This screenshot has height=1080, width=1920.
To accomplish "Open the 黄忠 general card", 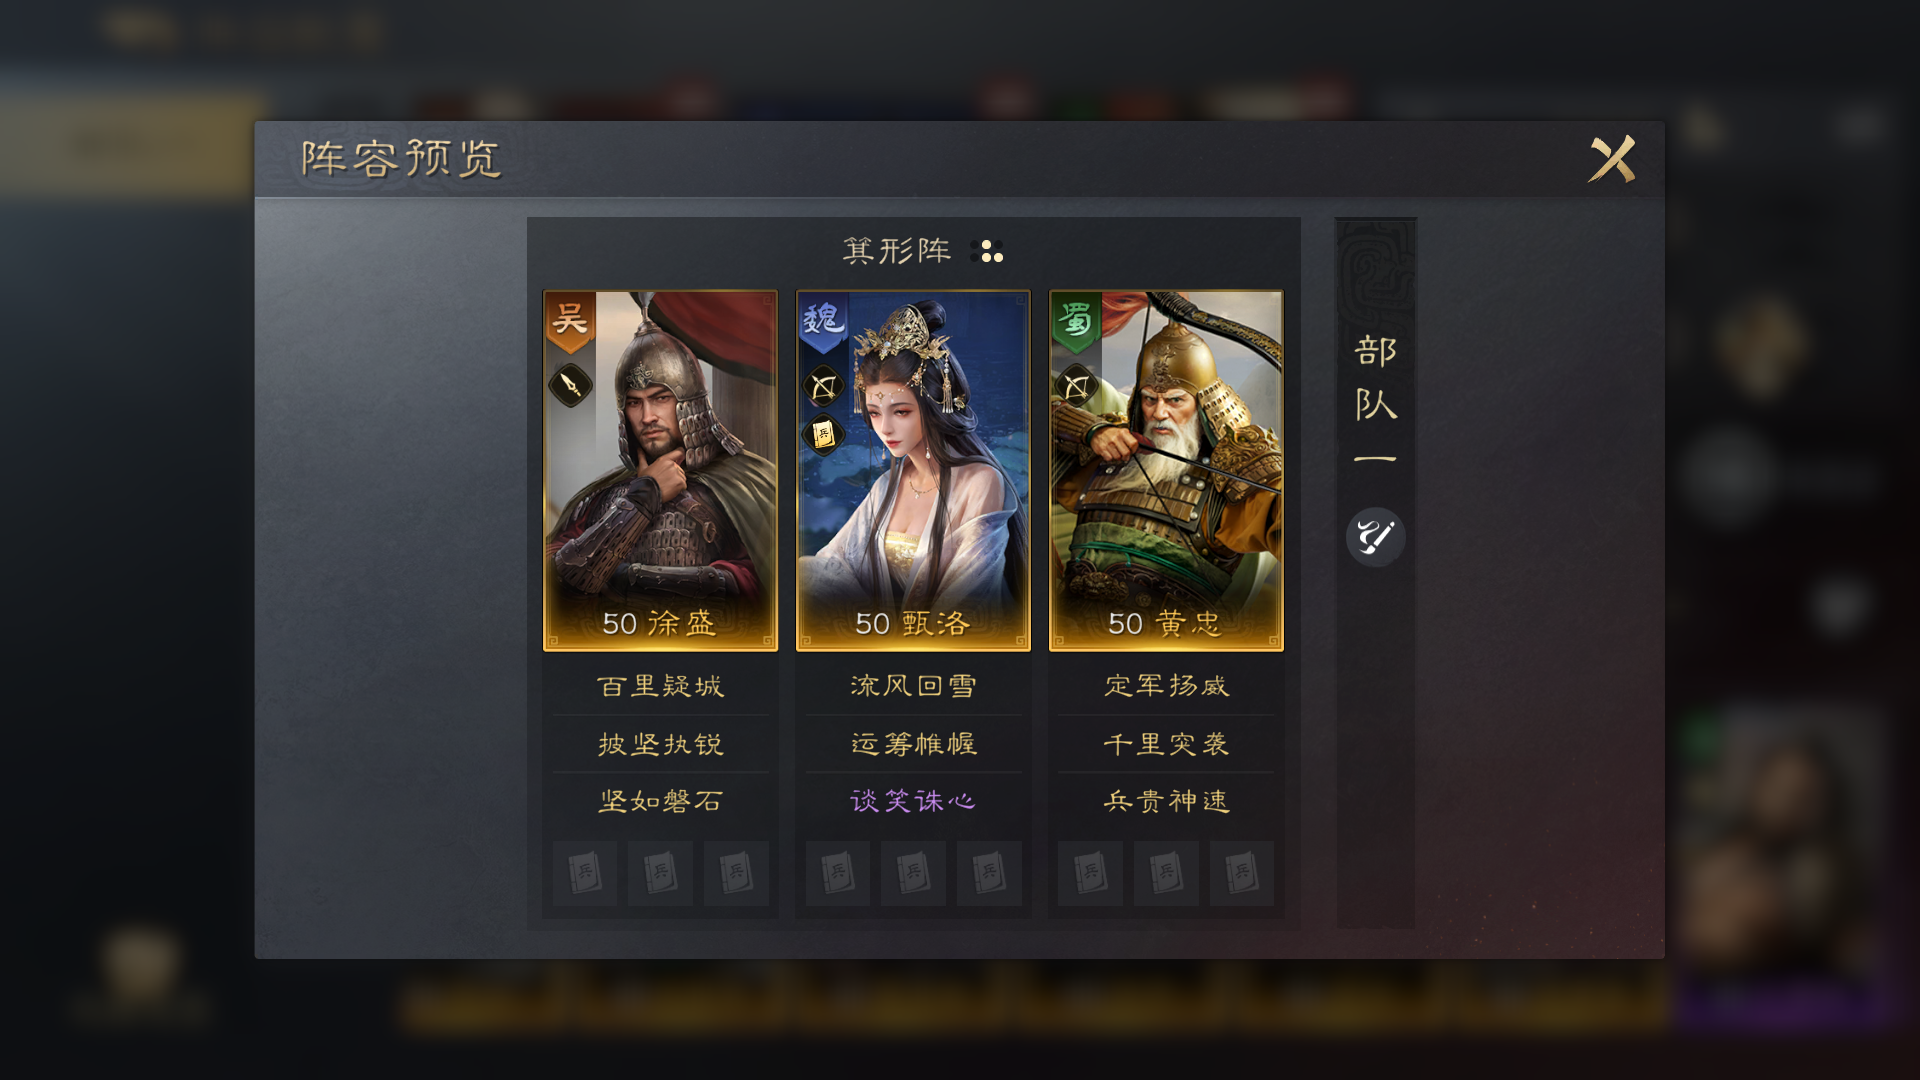I will tap(1166, 470).
